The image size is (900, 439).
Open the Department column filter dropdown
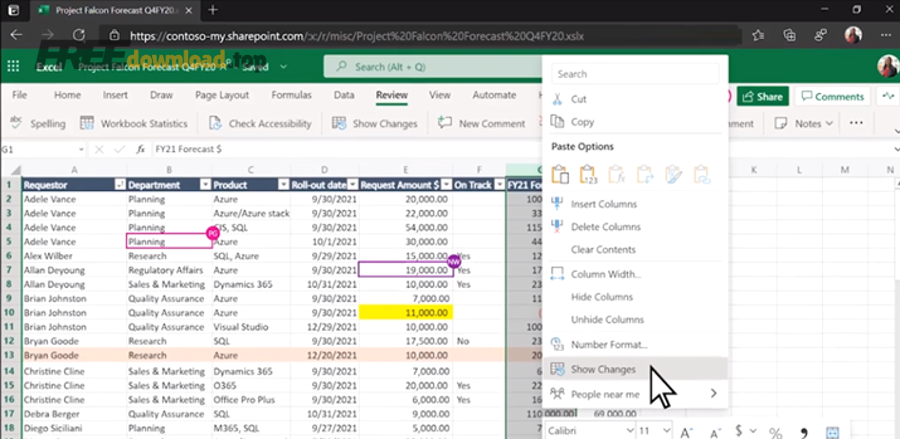click(205, 185)
